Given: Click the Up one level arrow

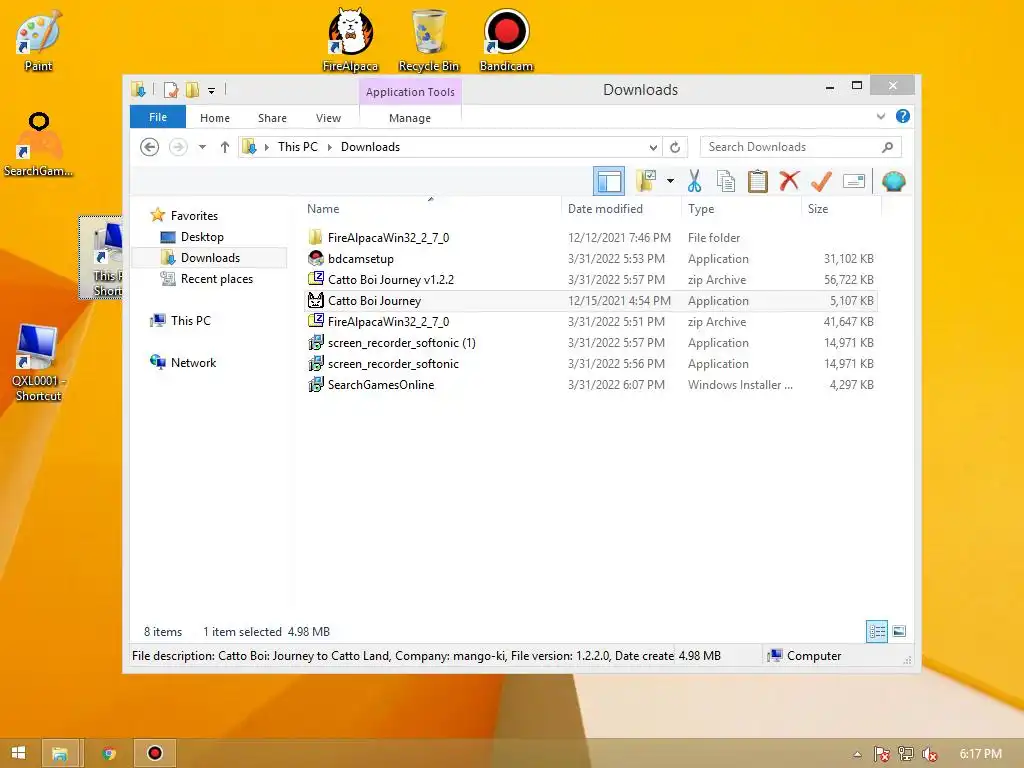Looking at the screenshot, I should pos(225,147).
